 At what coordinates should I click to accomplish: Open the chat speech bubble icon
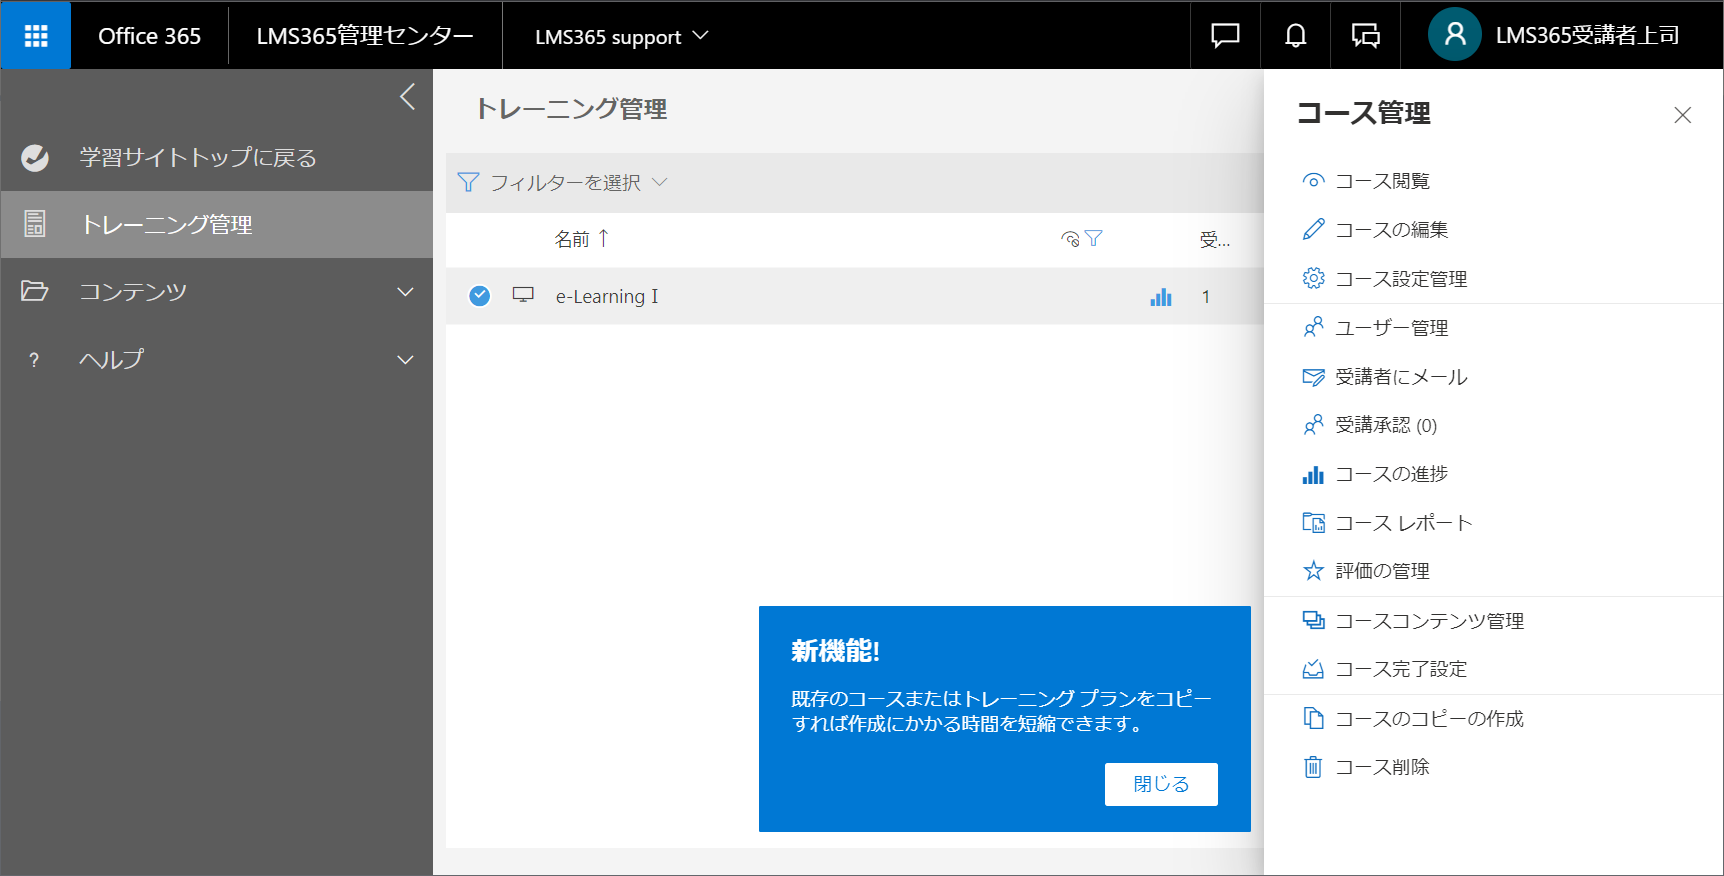click(x=1225, y=36)
